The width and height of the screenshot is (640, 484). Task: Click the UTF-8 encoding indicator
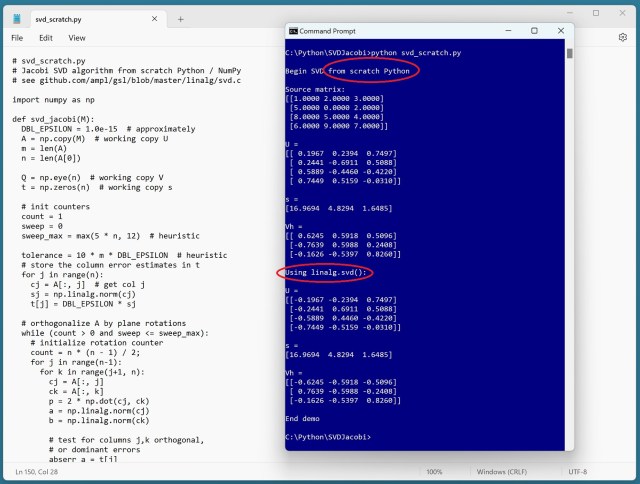pyautogui.click(x=579, y=471)
